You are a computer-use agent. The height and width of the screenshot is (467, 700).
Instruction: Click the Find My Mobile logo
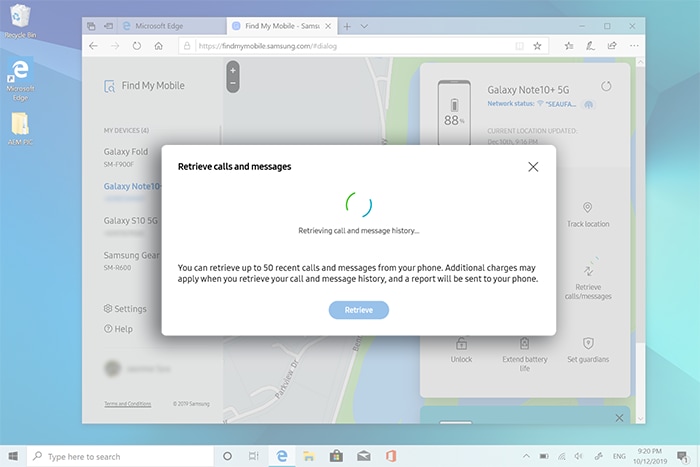coord(144,86)
